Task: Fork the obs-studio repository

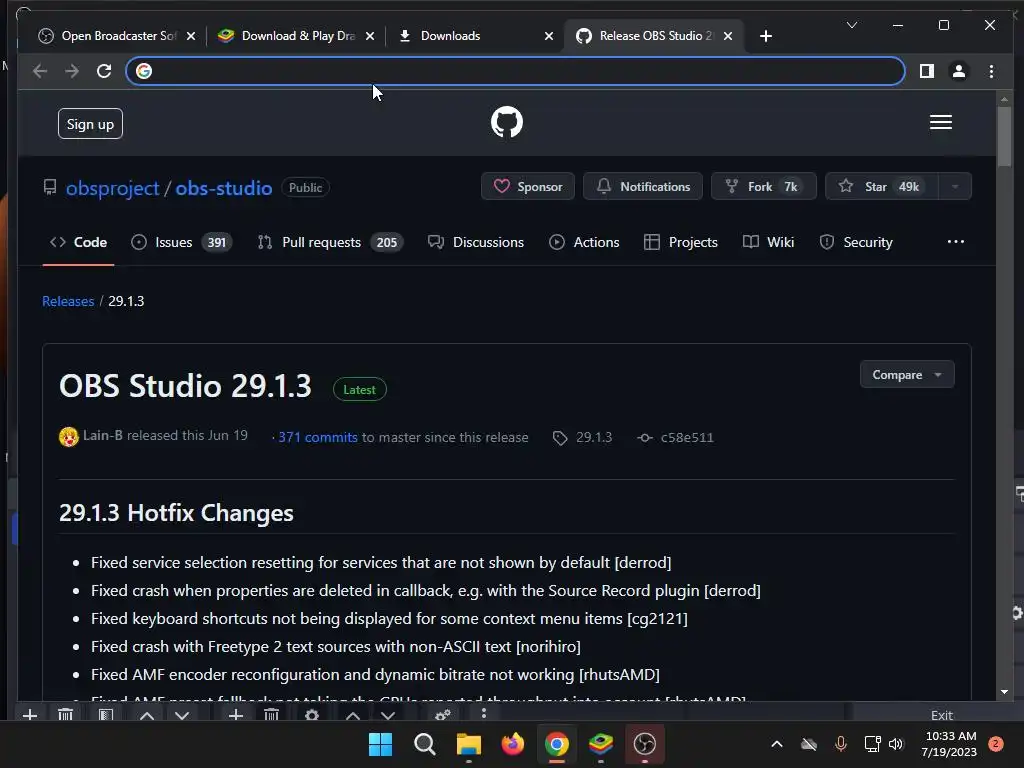Action: click(x=763, y=187)
